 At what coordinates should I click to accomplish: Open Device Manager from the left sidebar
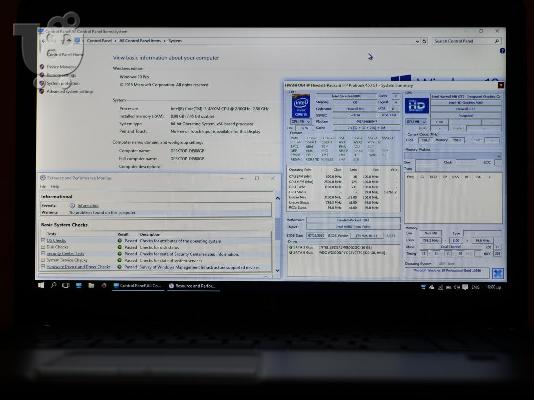pos(61,67)
